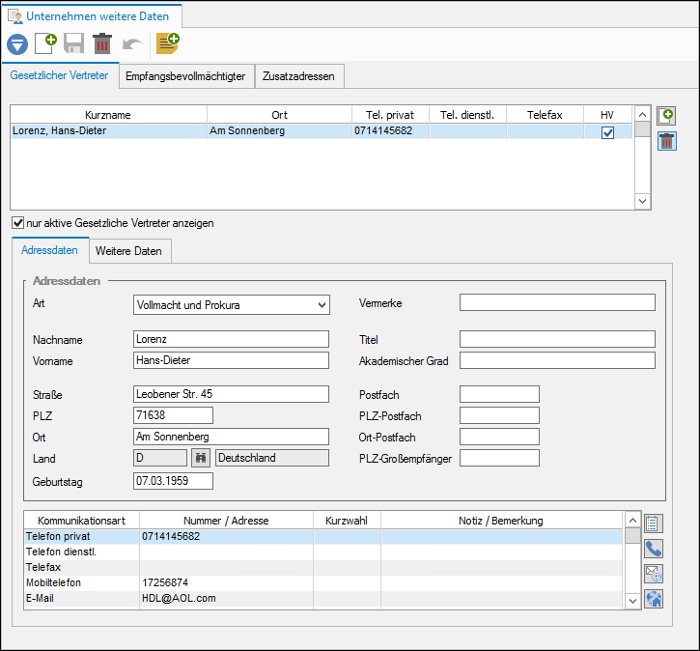Viewport: 700px width, 651px height.
Task: Click the Kurzwahl column header
Action: click(x=347, y=521)
